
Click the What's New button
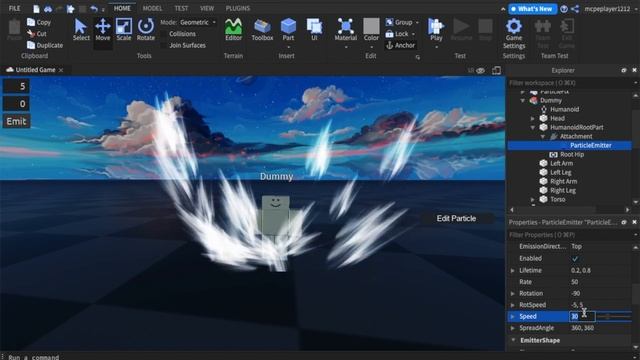pos(532,9)
